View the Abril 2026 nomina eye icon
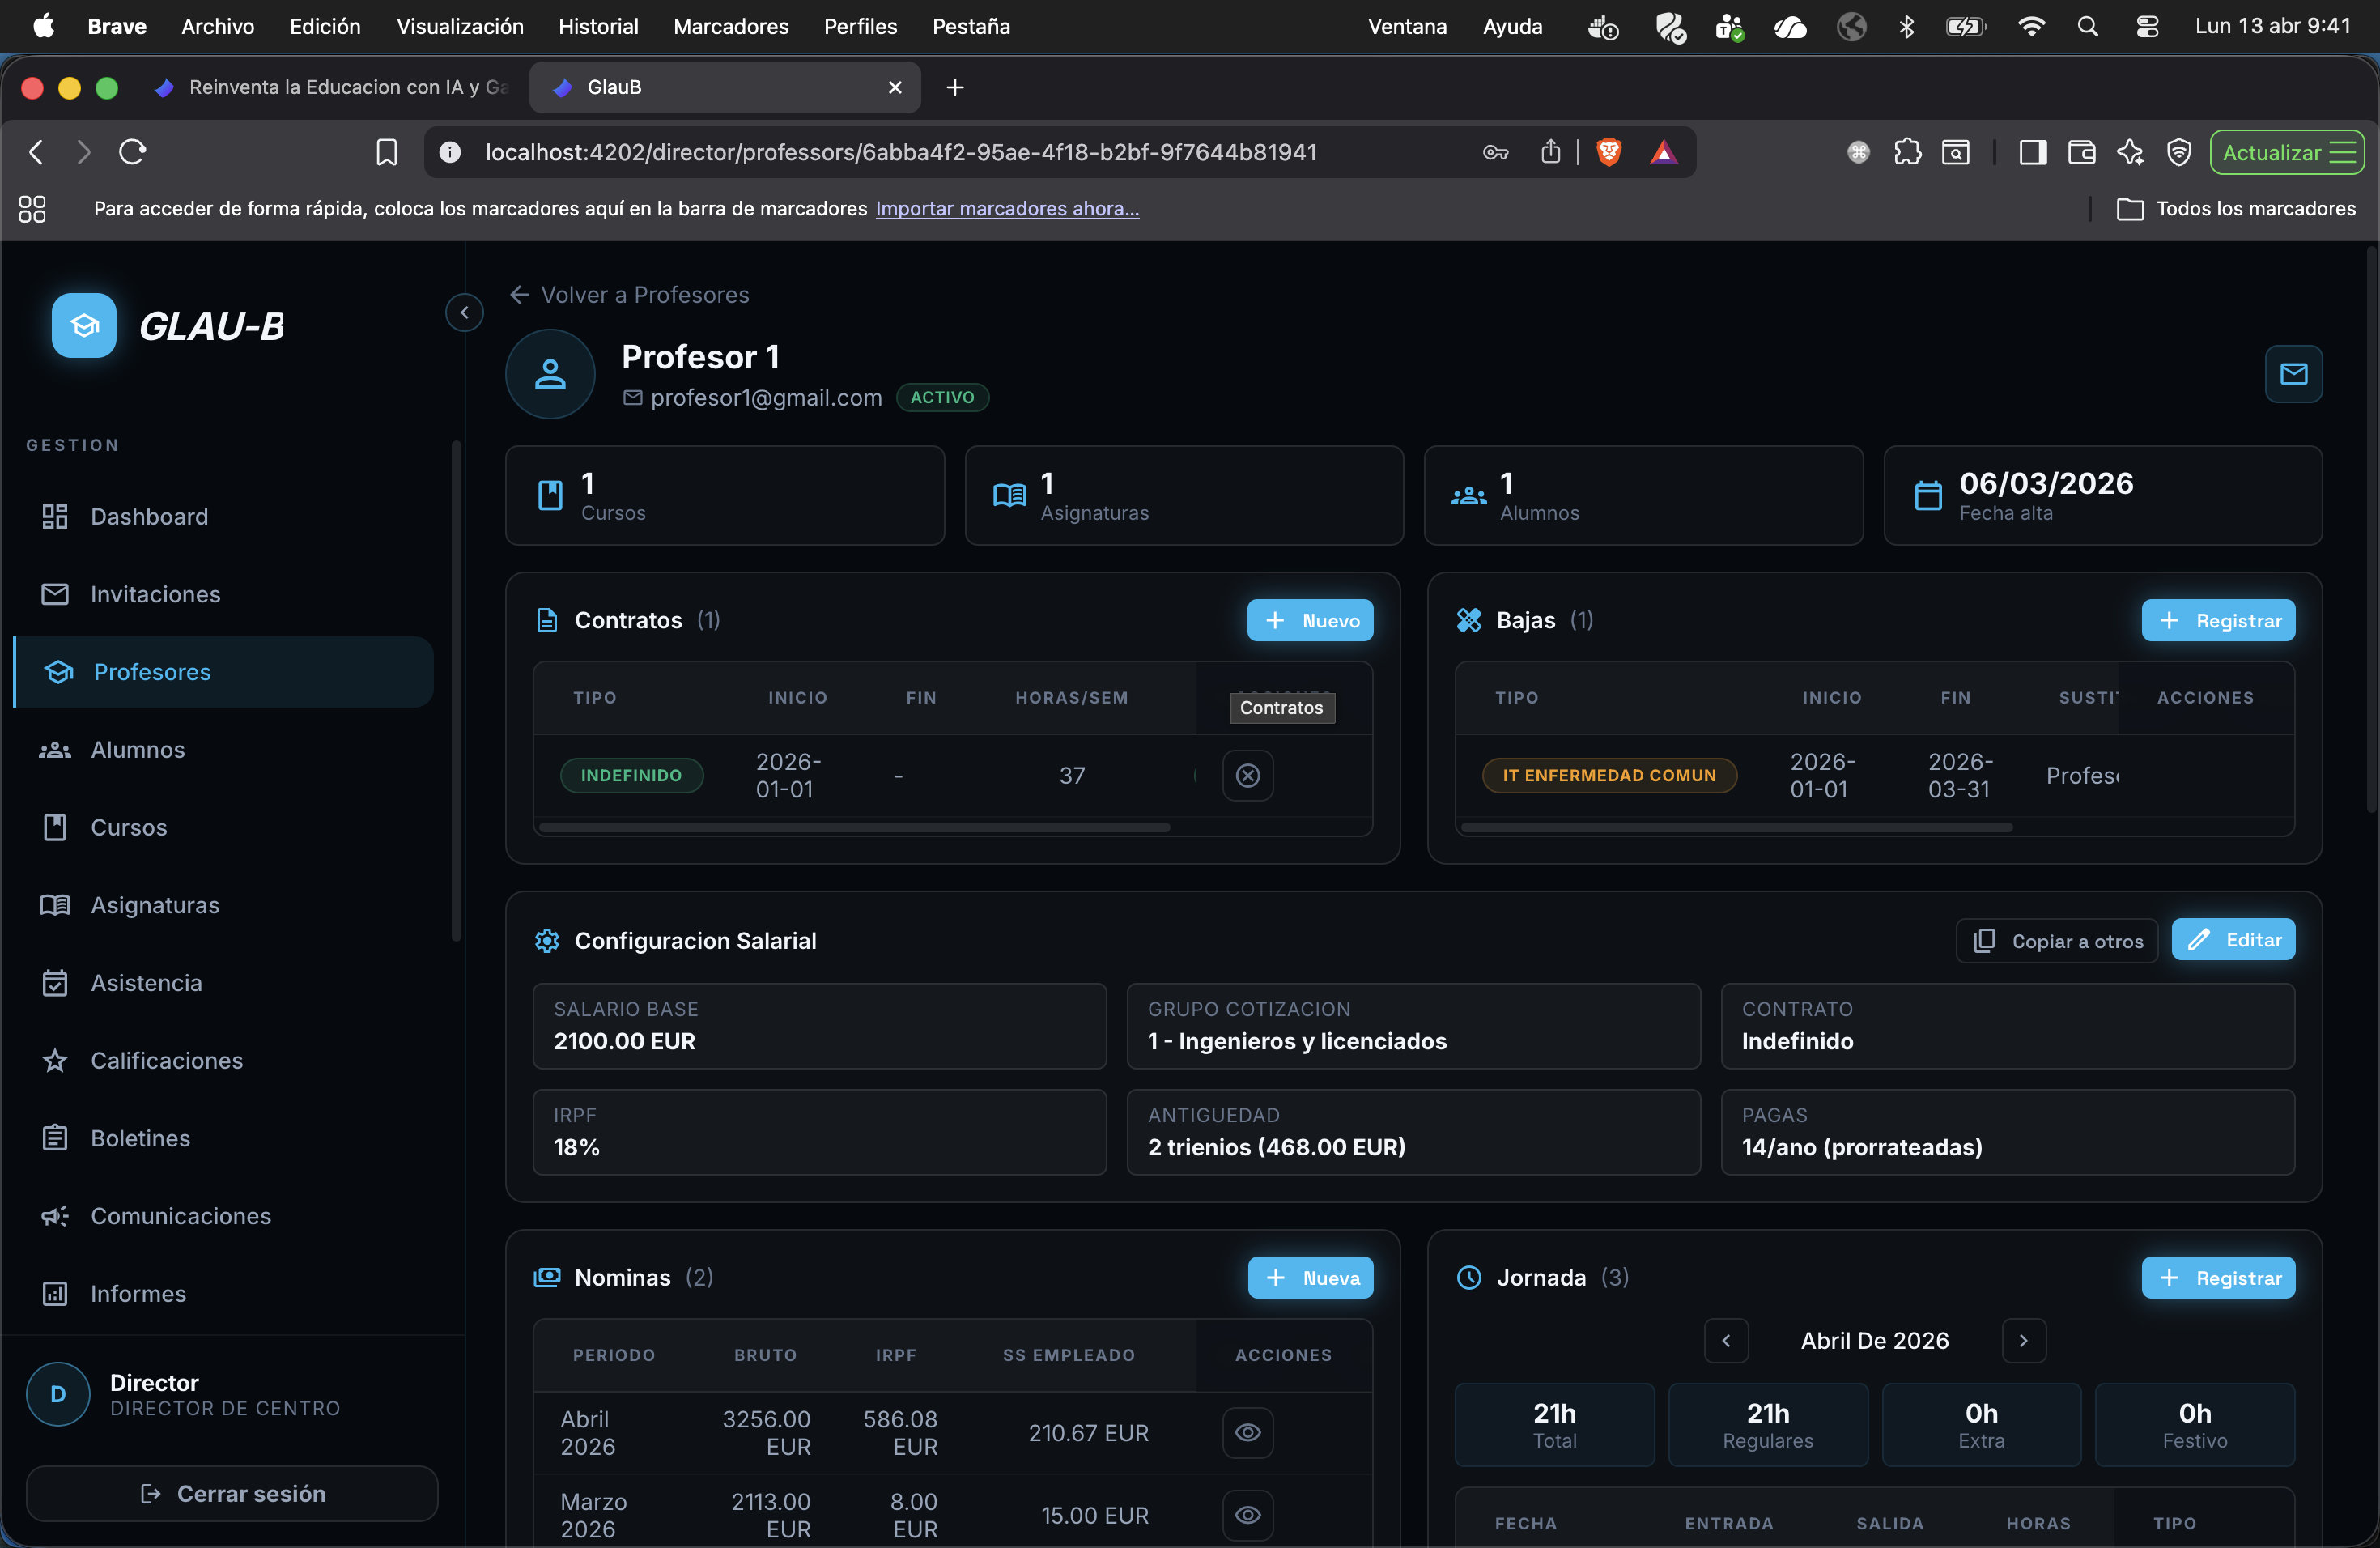Image resolution: width=2380 pixels, height=1548 pixels. [1247, 1432]
